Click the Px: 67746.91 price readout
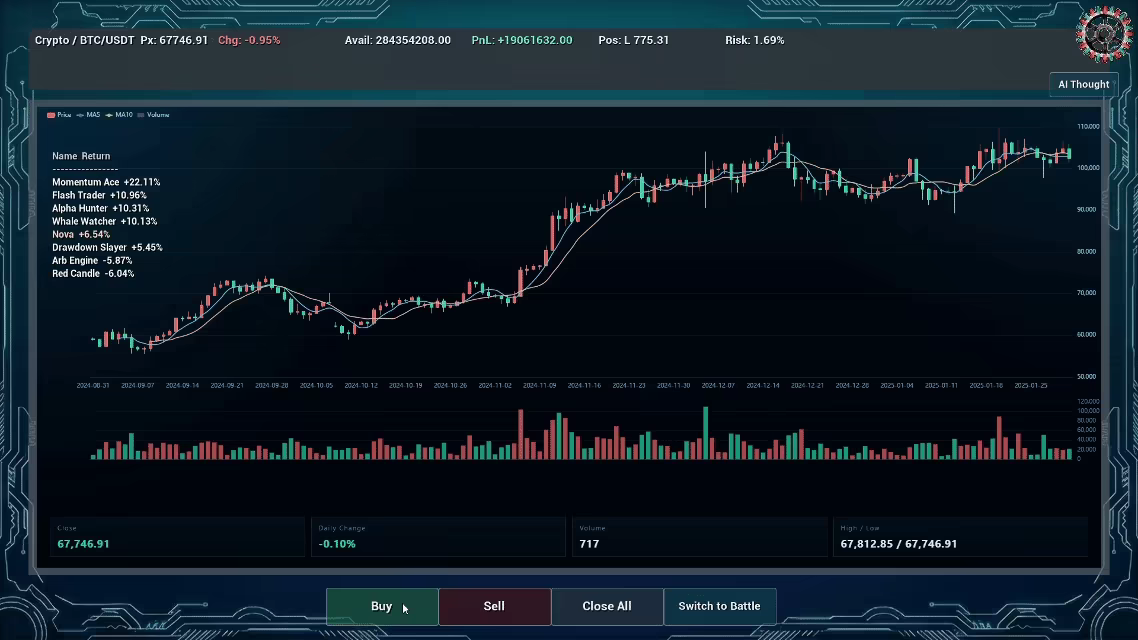Screen dimensions: 1138x640 point(174,40)
